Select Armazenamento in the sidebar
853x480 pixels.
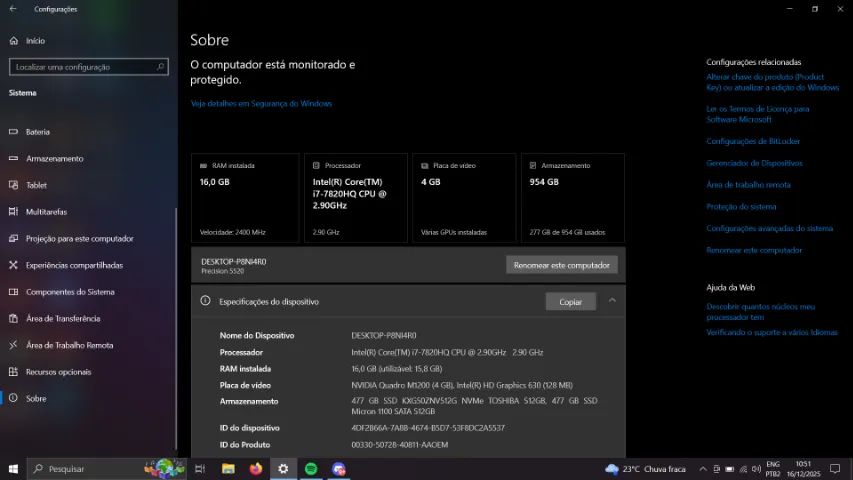pos(54,159)
